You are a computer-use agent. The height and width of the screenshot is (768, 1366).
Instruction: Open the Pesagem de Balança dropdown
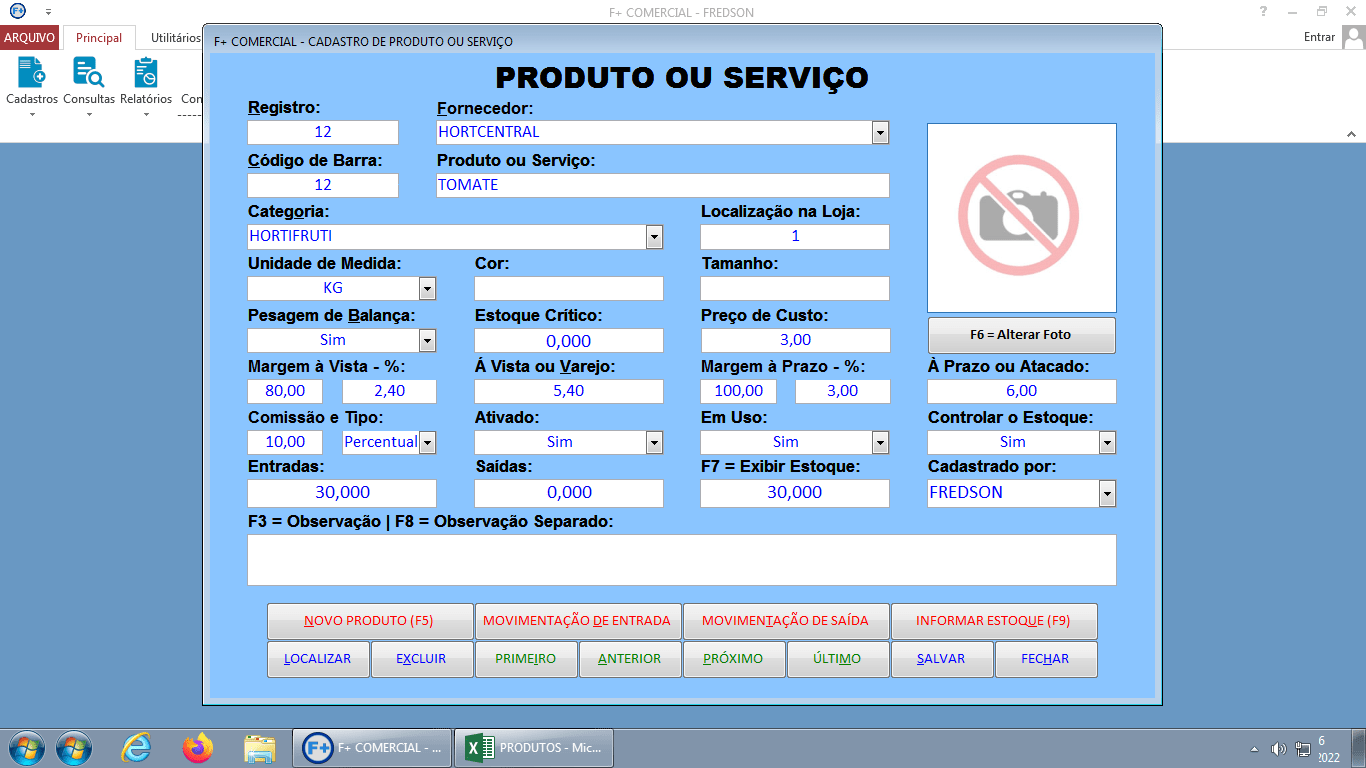(427, 340)
